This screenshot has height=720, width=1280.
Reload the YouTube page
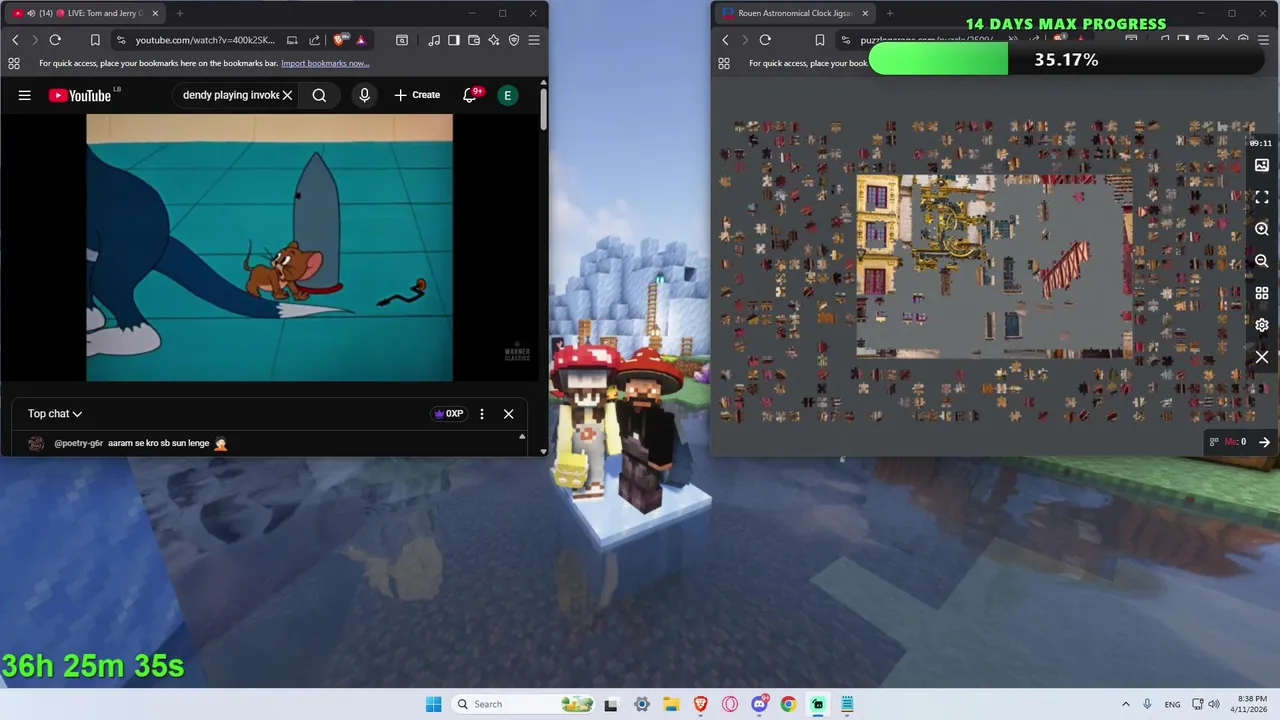click(x=55, y=40)
